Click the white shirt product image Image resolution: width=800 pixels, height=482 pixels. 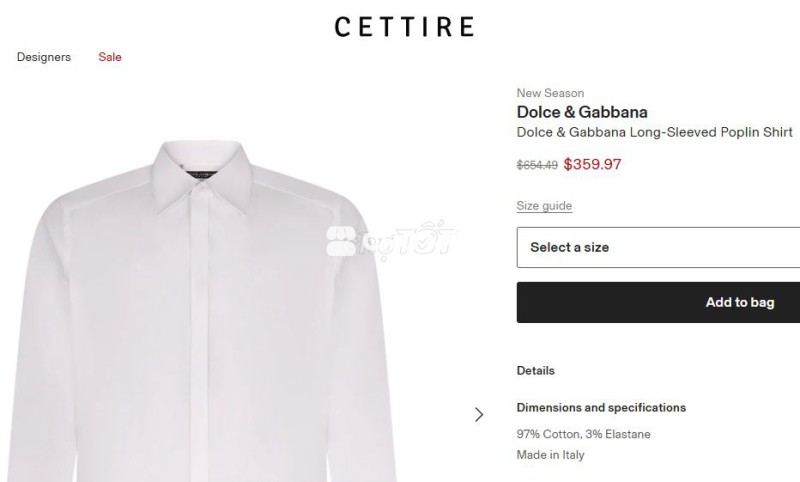200,320
